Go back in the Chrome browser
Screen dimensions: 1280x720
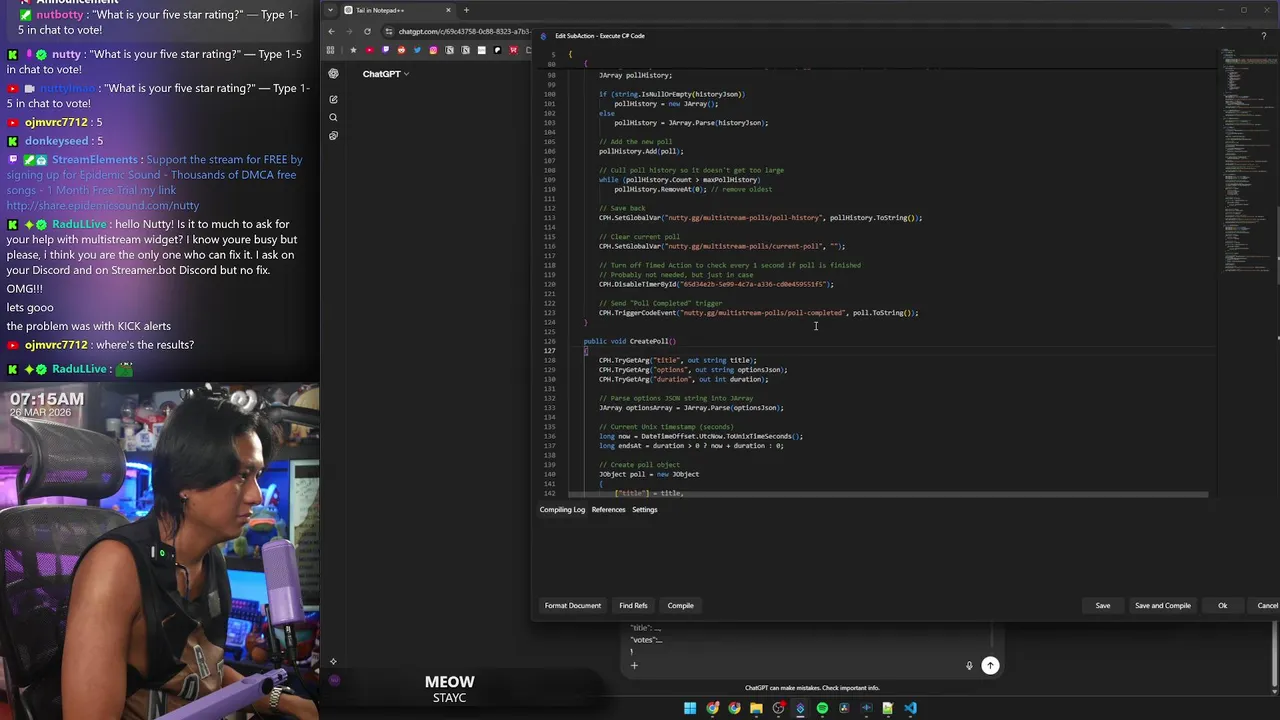(x=331, y=31)
